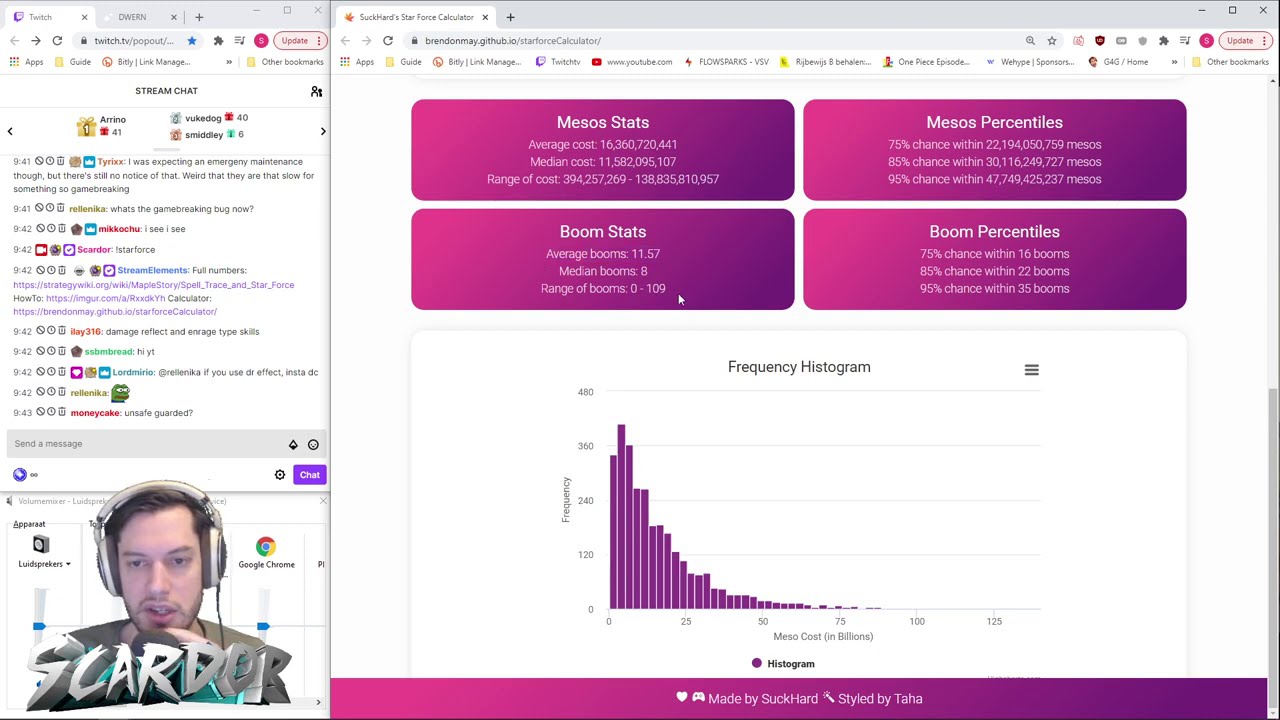Open the histogram chart context menu icon
Screen dimensions: 1280x720
(x=1031, y=370)
